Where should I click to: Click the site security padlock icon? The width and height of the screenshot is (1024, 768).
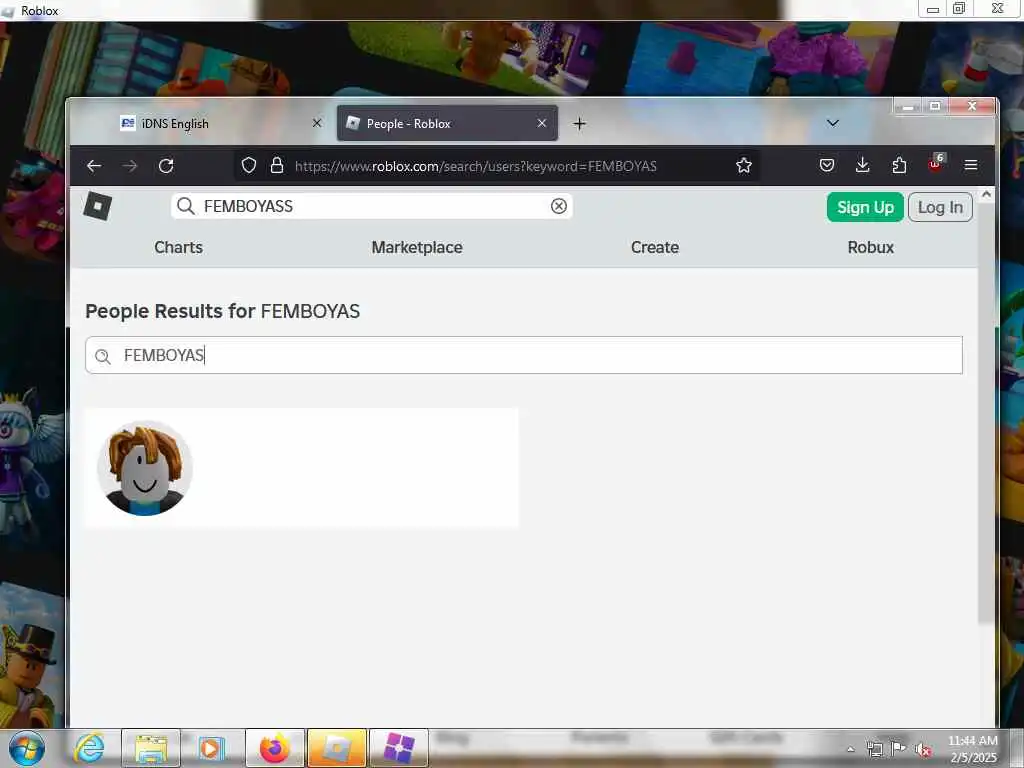pyautogui.click(x=277, y=166)
